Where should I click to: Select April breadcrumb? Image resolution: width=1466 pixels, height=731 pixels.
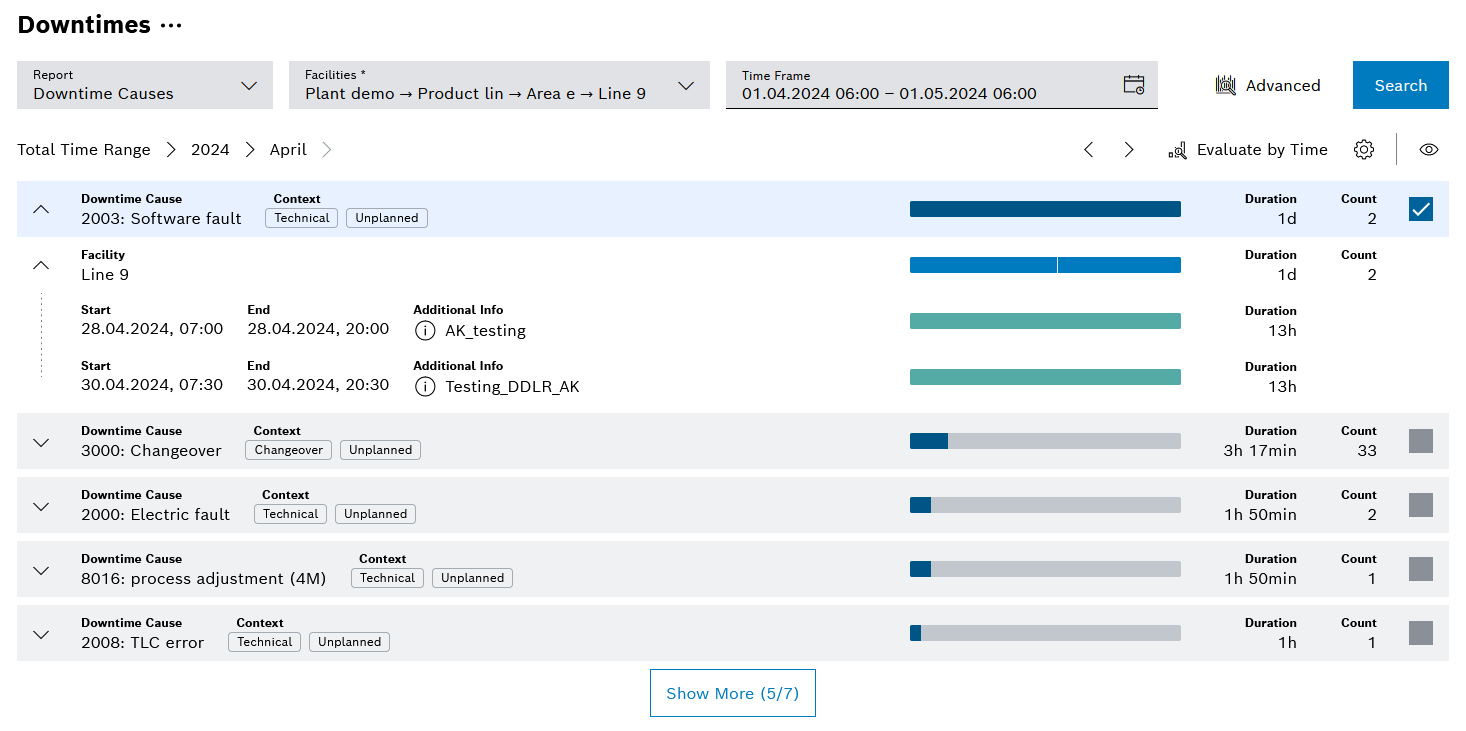click(288, 150)
